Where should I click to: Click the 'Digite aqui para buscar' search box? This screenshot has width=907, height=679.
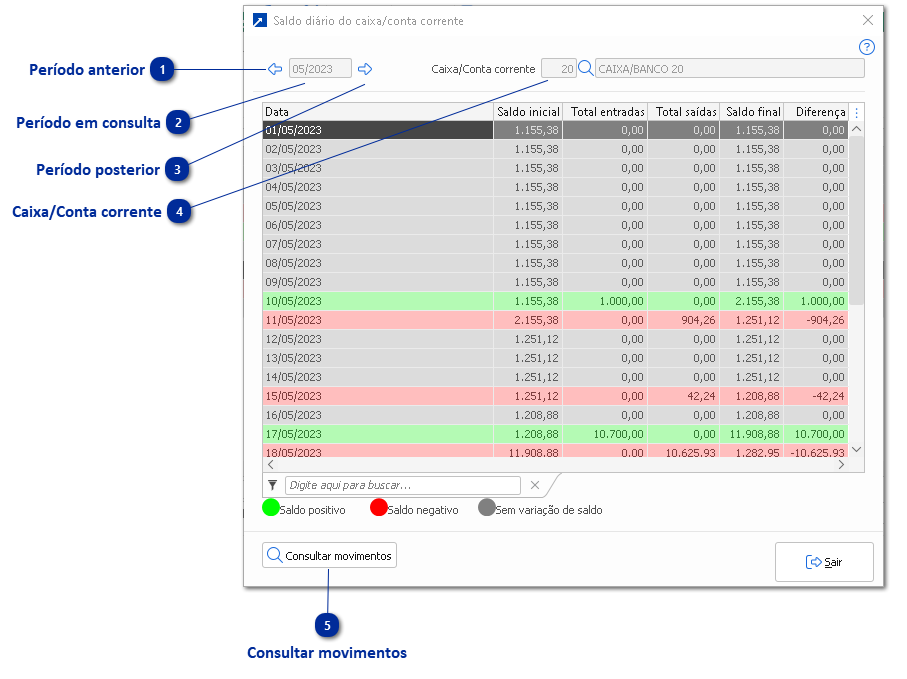[403, 485]
